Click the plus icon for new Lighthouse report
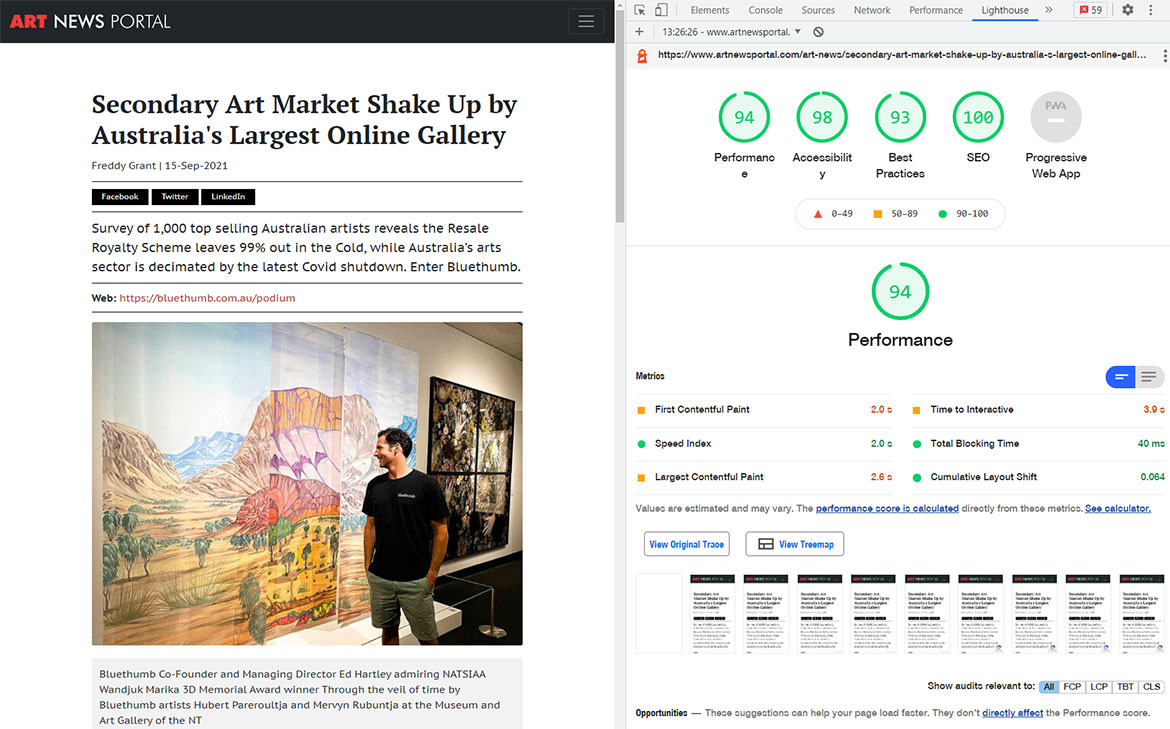The image size is (1170, 729). 640,32
